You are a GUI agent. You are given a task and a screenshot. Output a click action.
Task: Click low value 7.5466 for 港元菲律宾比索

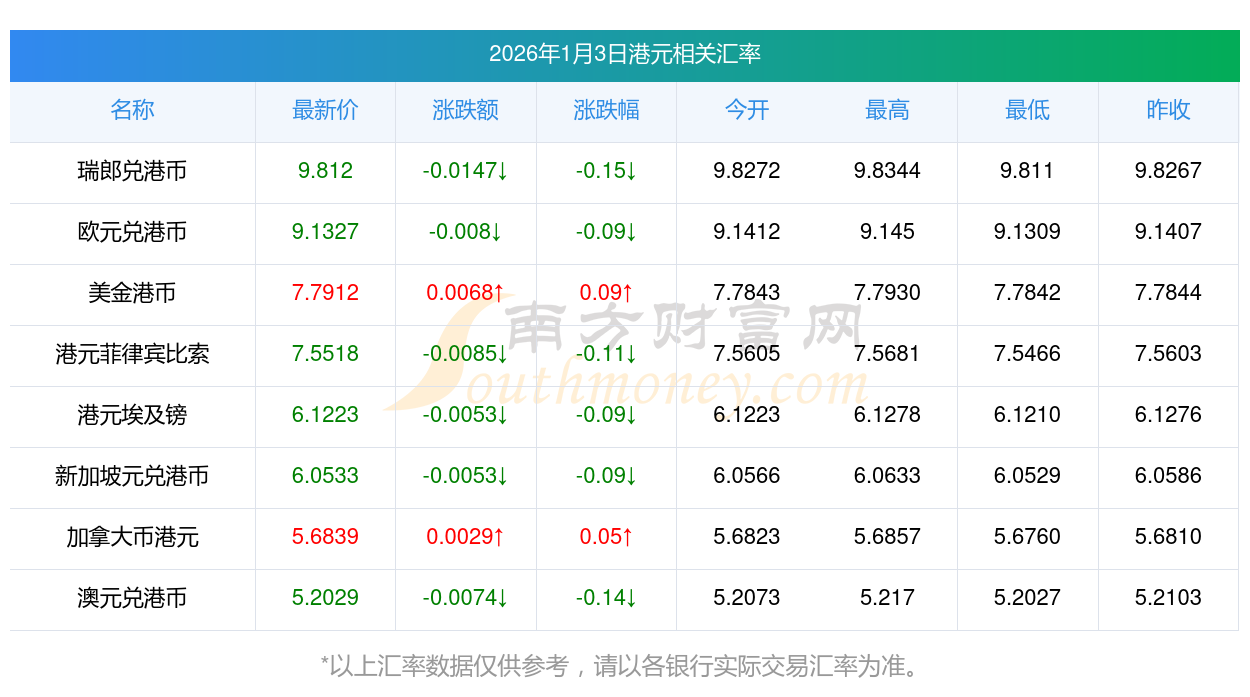(1028, 354)
